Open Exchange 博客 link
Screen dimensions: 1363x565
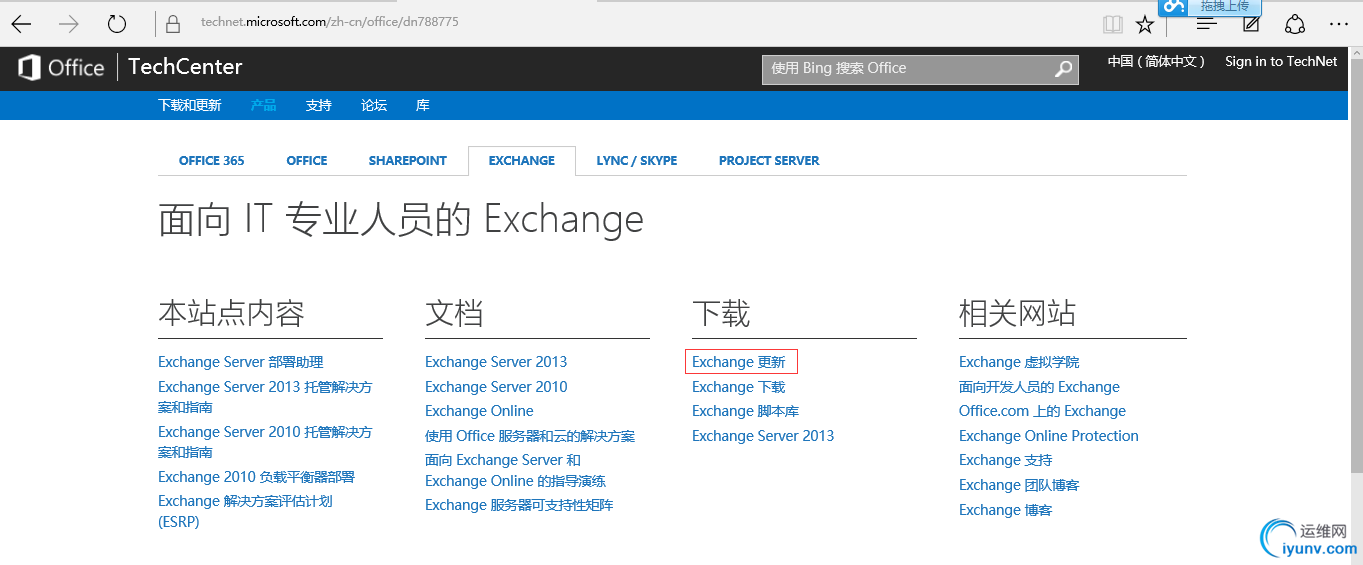1006,510
